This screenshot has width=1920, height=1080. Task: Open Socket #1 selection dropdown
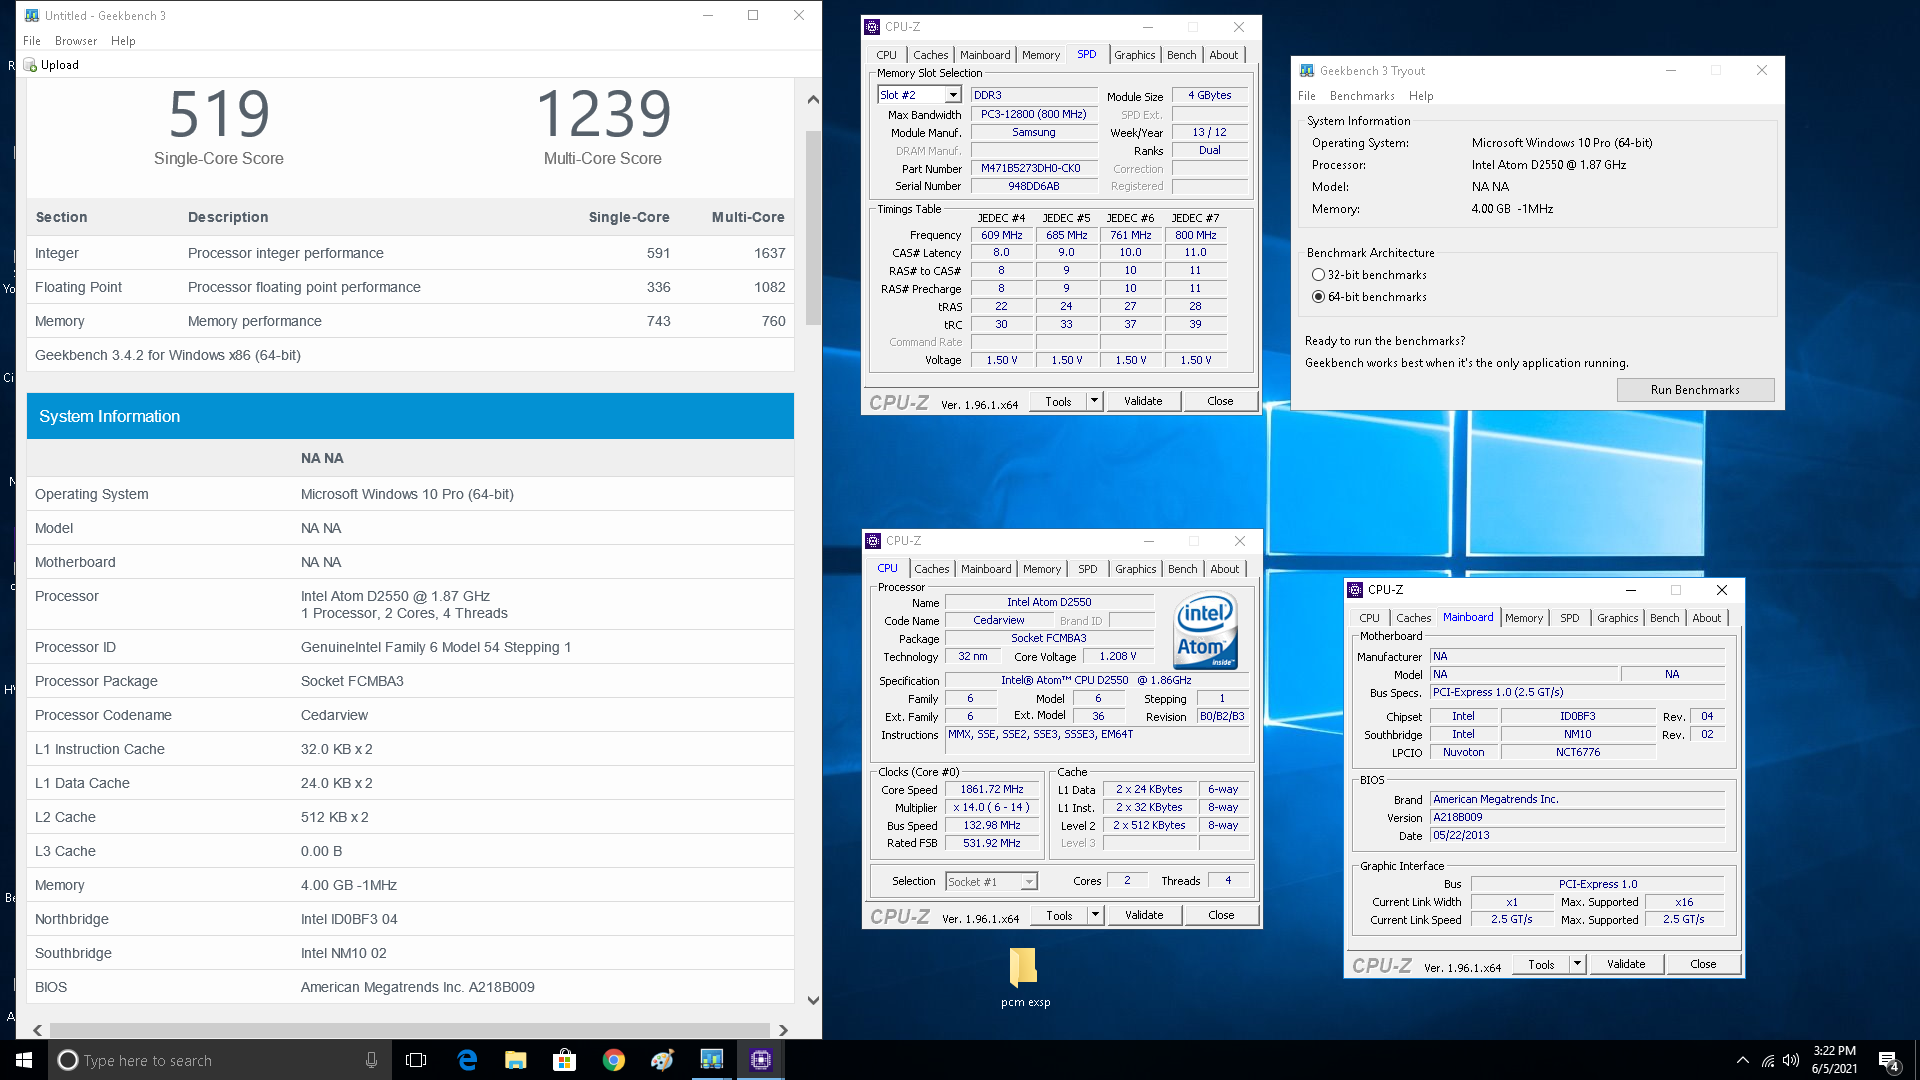(1029, 882)
